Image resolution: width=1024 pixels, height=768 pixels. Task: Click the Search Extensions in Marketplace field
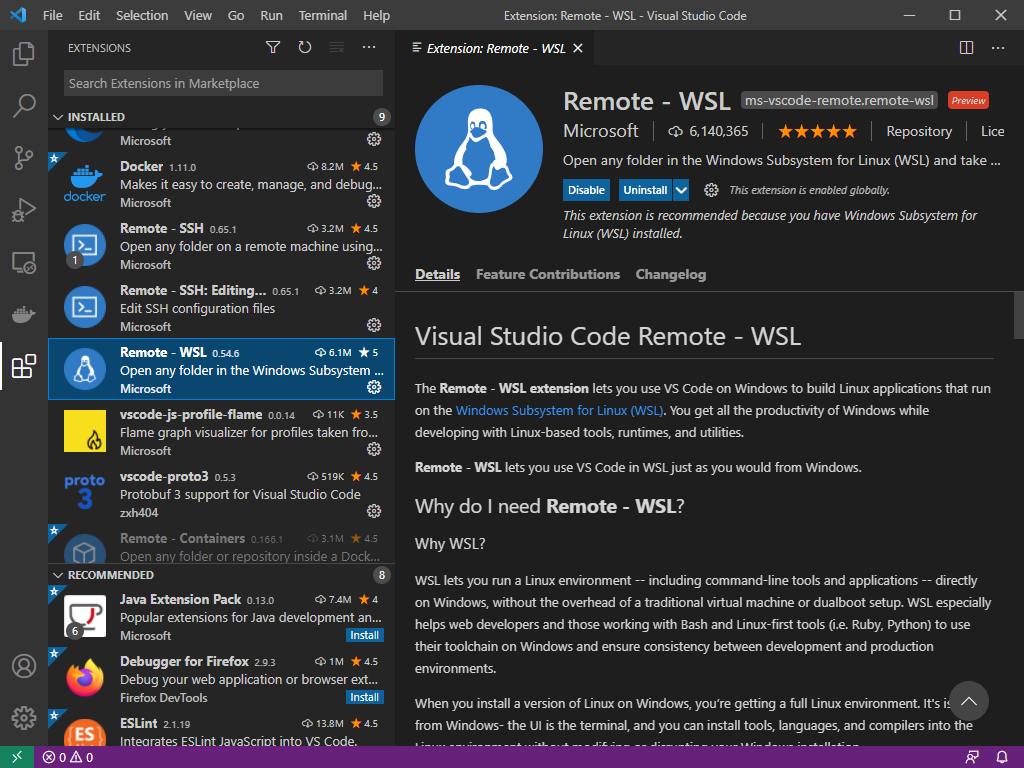[x=223, y=84]
